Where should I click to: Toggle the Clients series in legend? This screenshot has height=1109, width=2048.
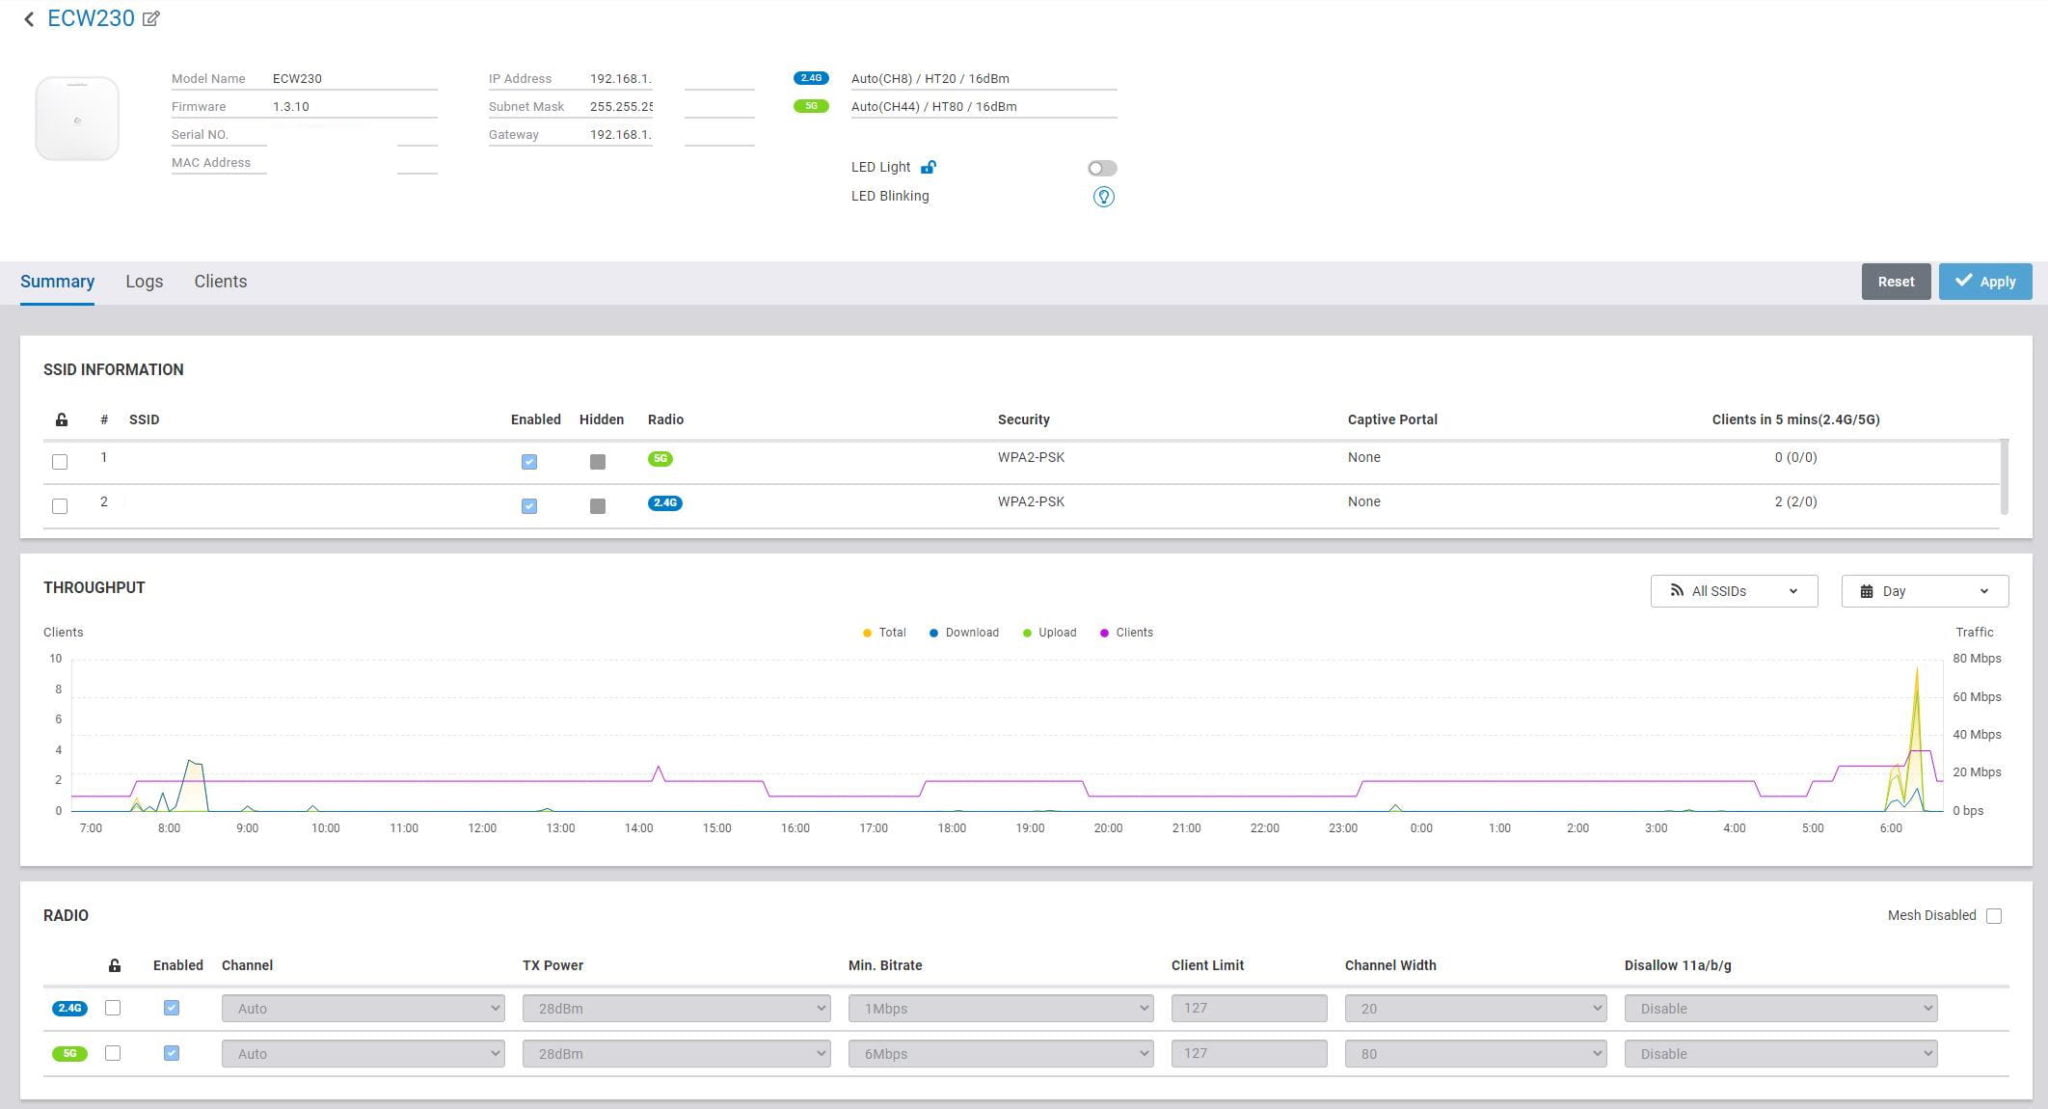click(1126, 633)
